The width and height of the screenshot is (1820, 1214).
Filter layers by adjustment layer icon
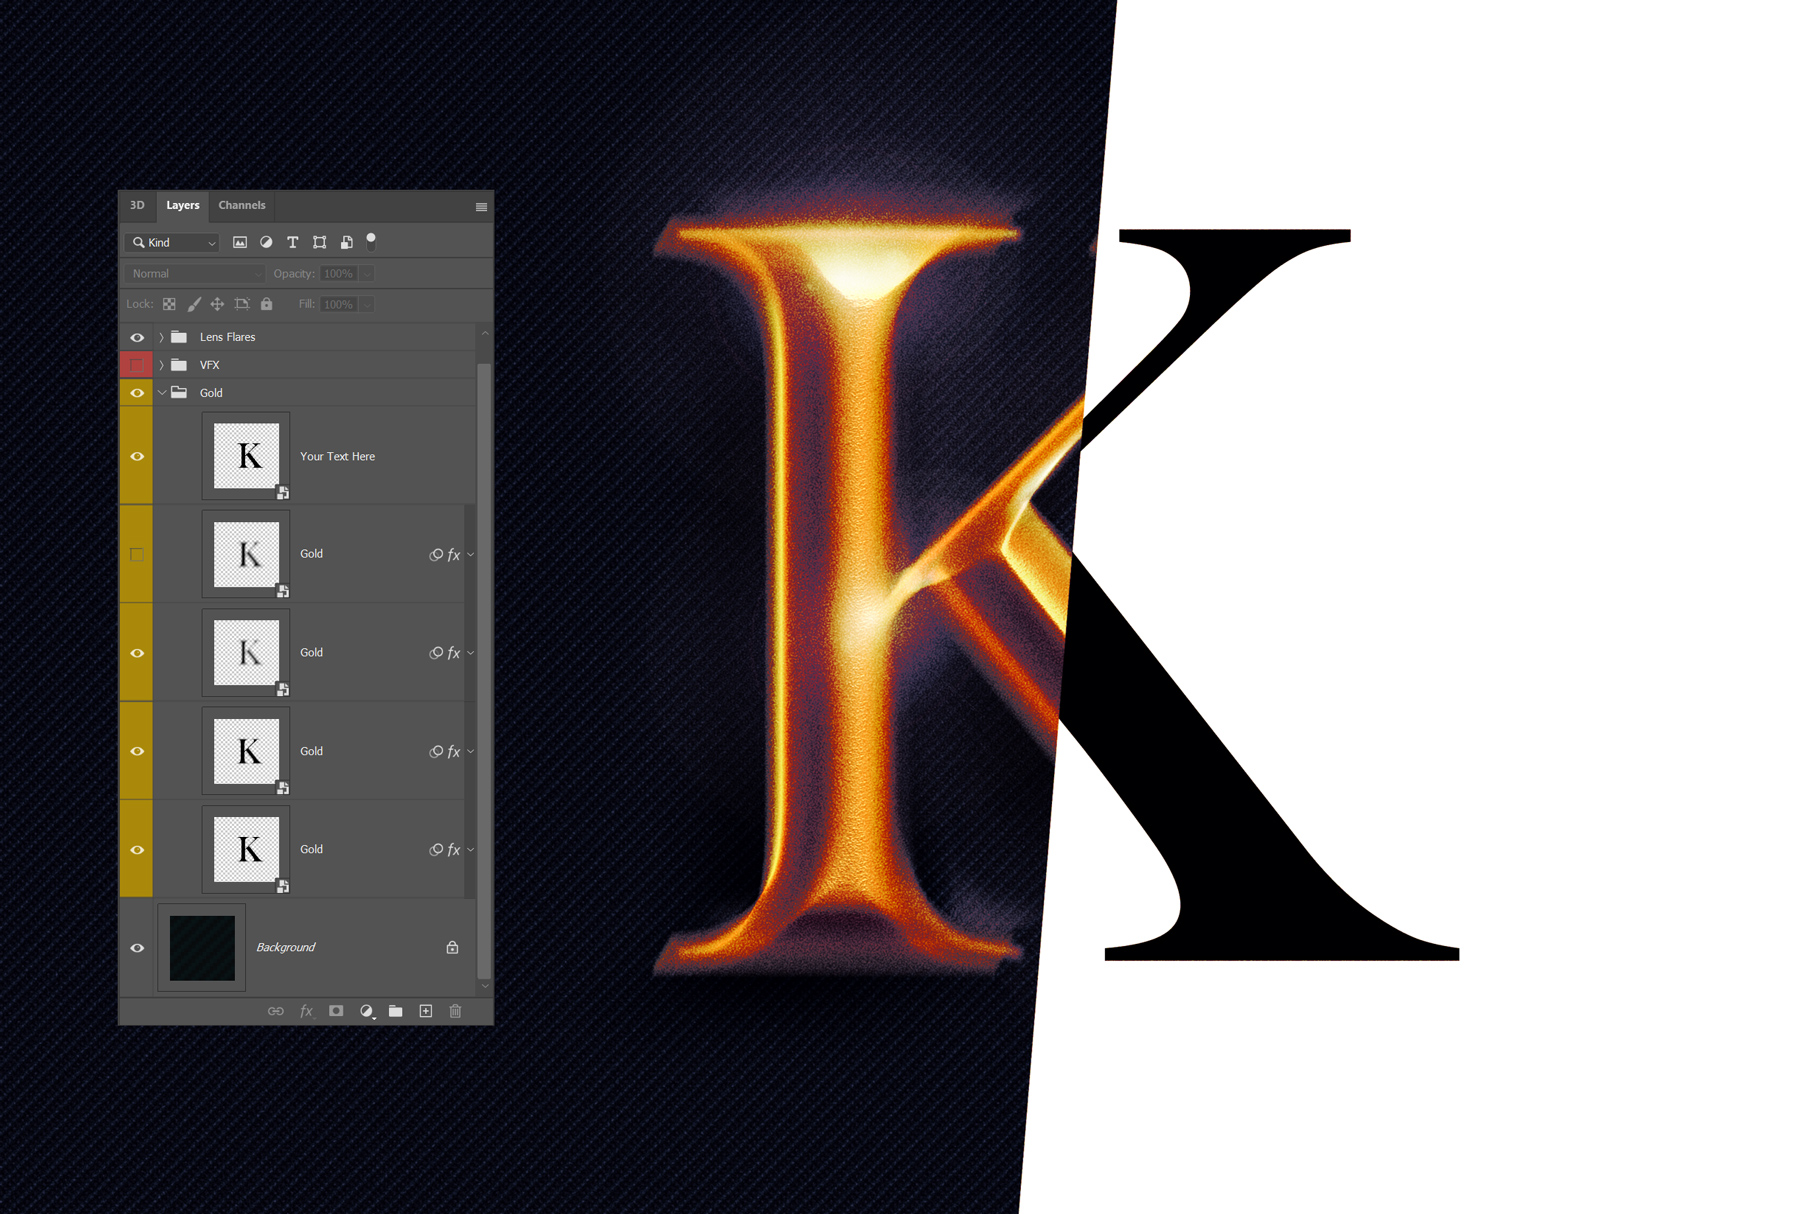click(266, 243)
